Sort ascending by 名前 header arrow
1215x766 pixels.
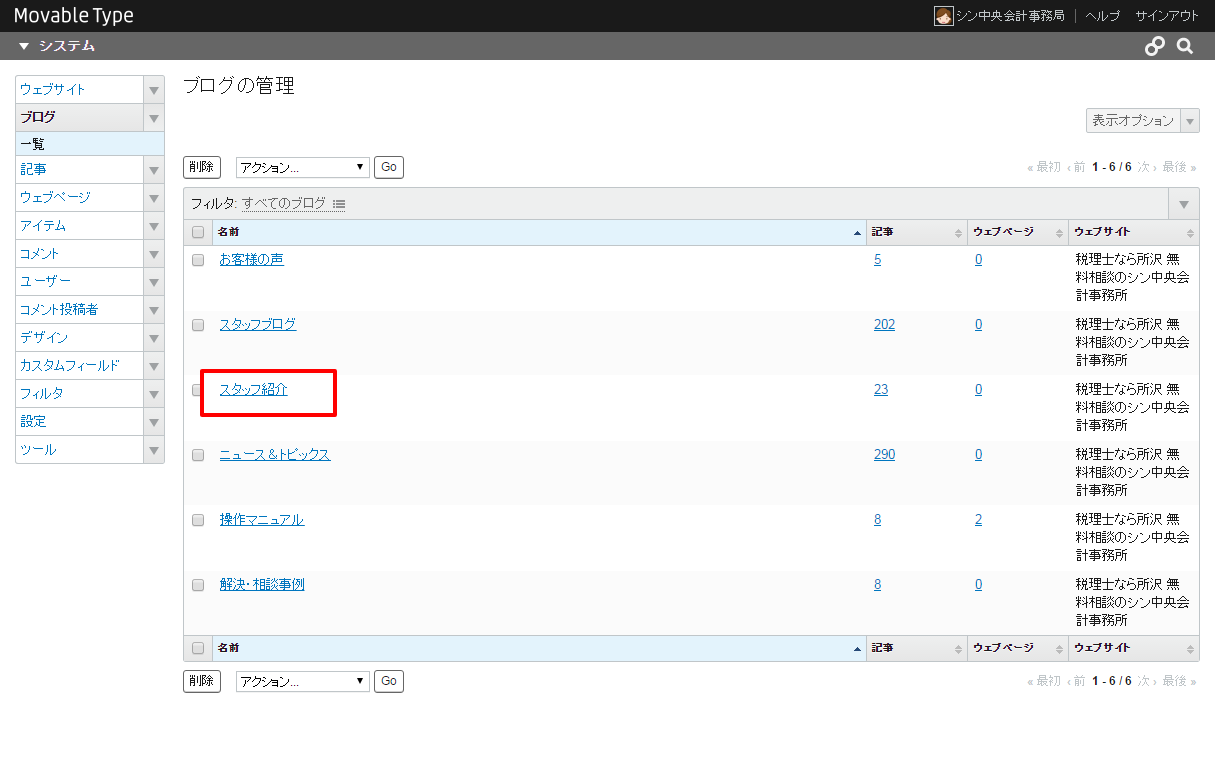(857, 233)
